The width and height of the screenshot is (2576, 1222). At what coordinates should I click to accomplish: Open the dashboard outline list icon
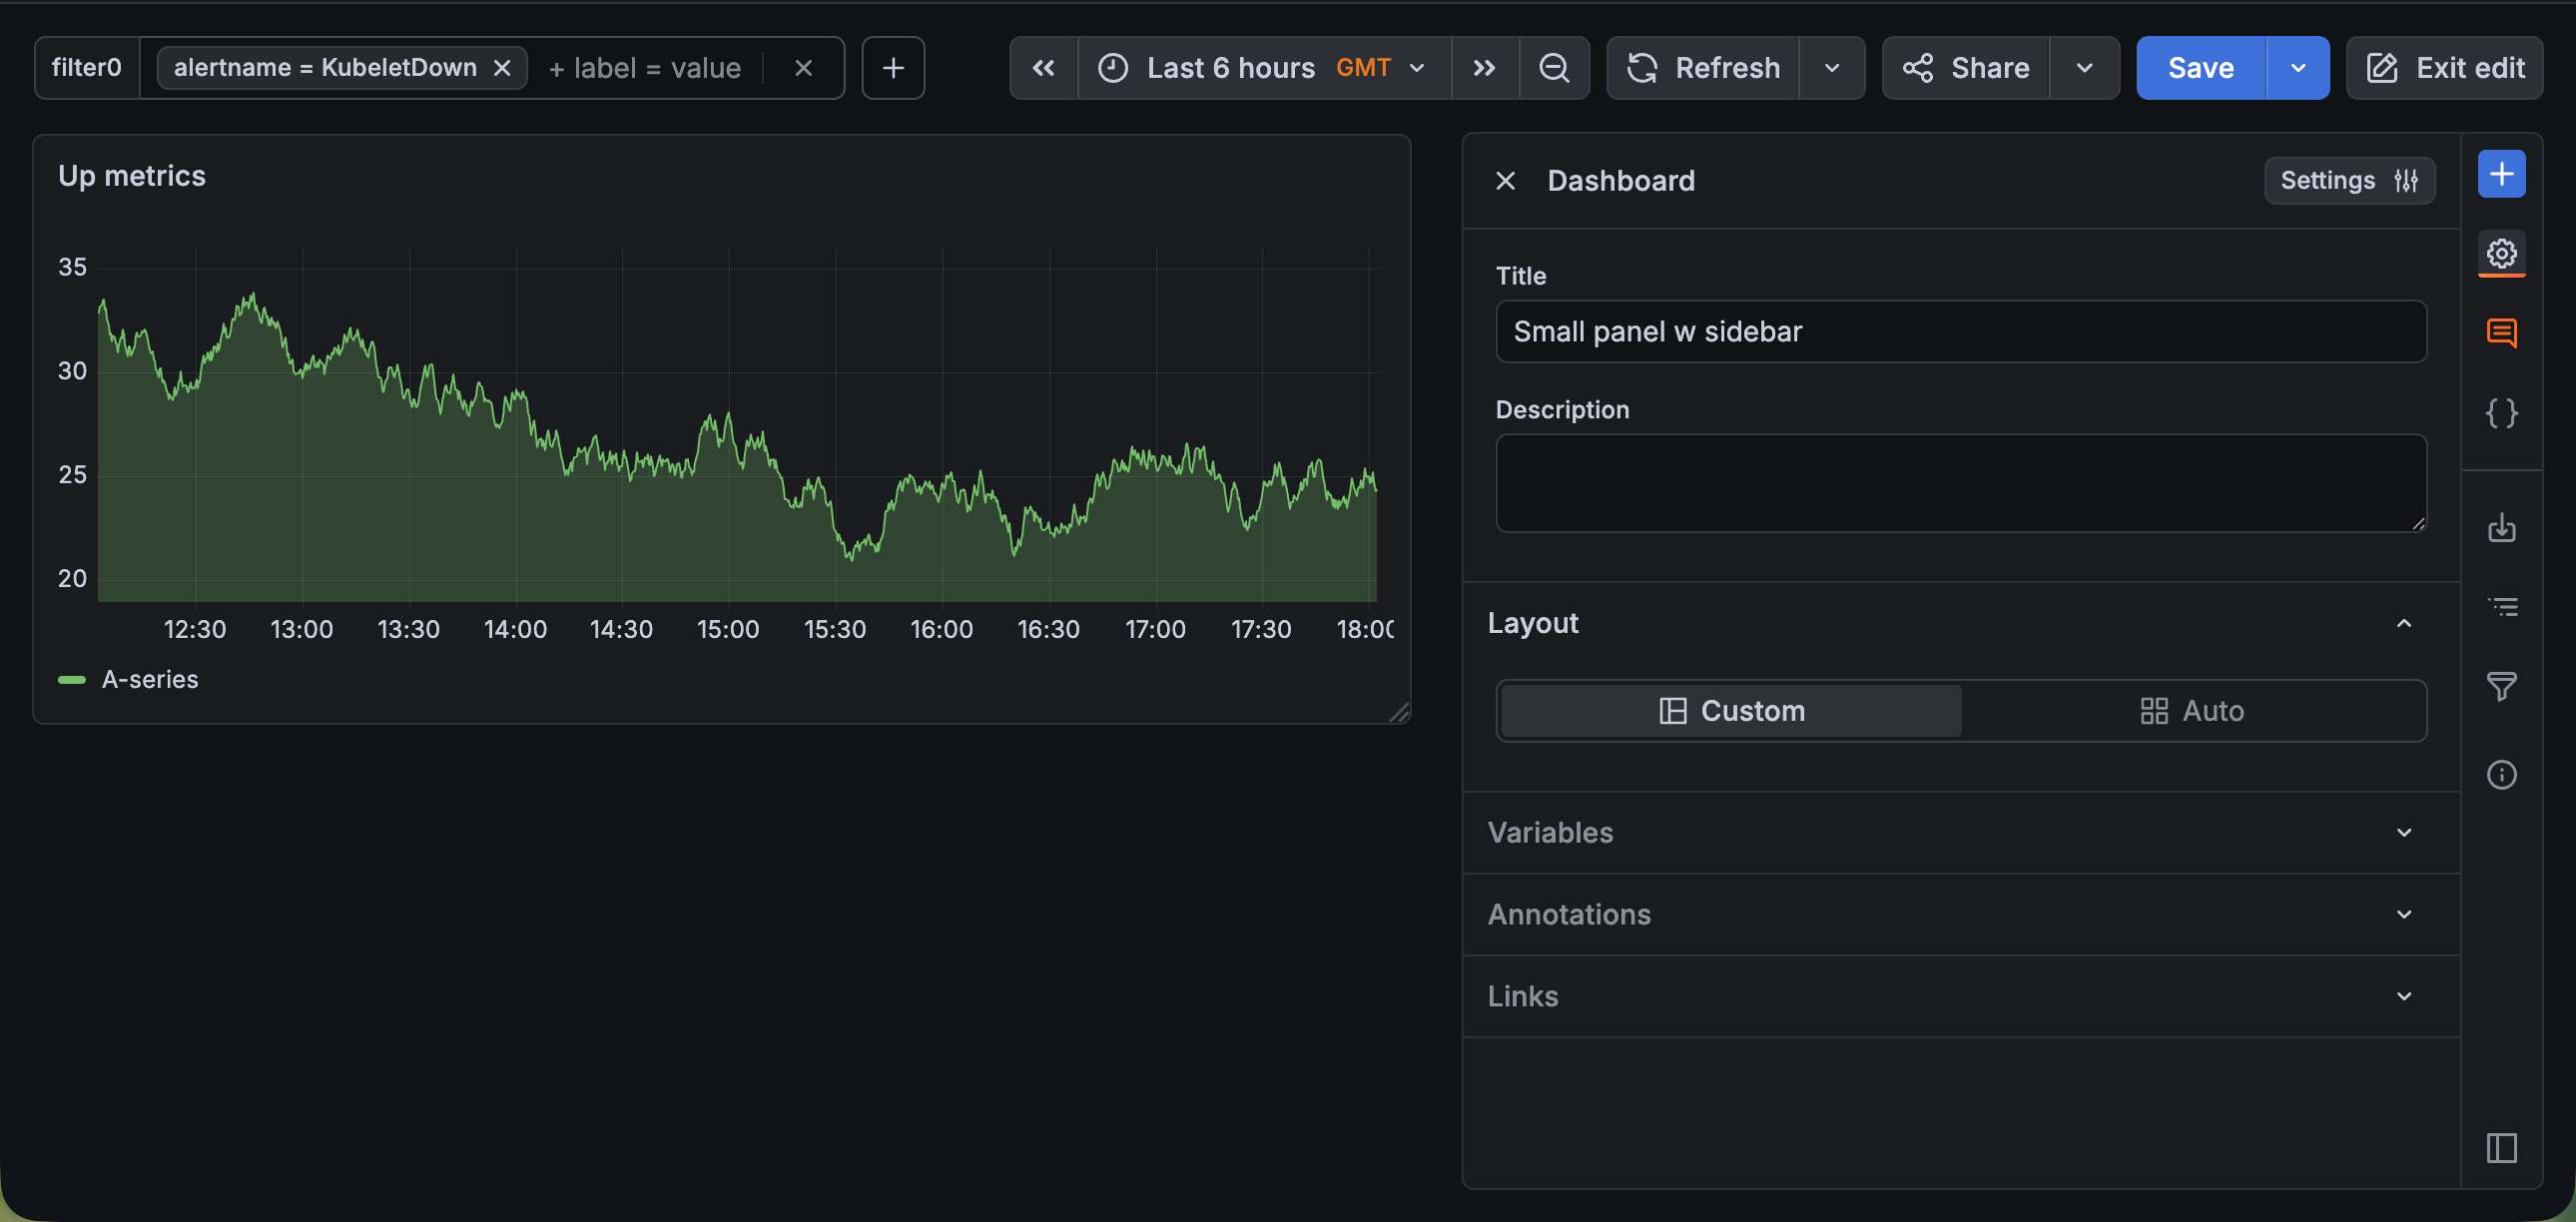click(x=2501, y=606)
